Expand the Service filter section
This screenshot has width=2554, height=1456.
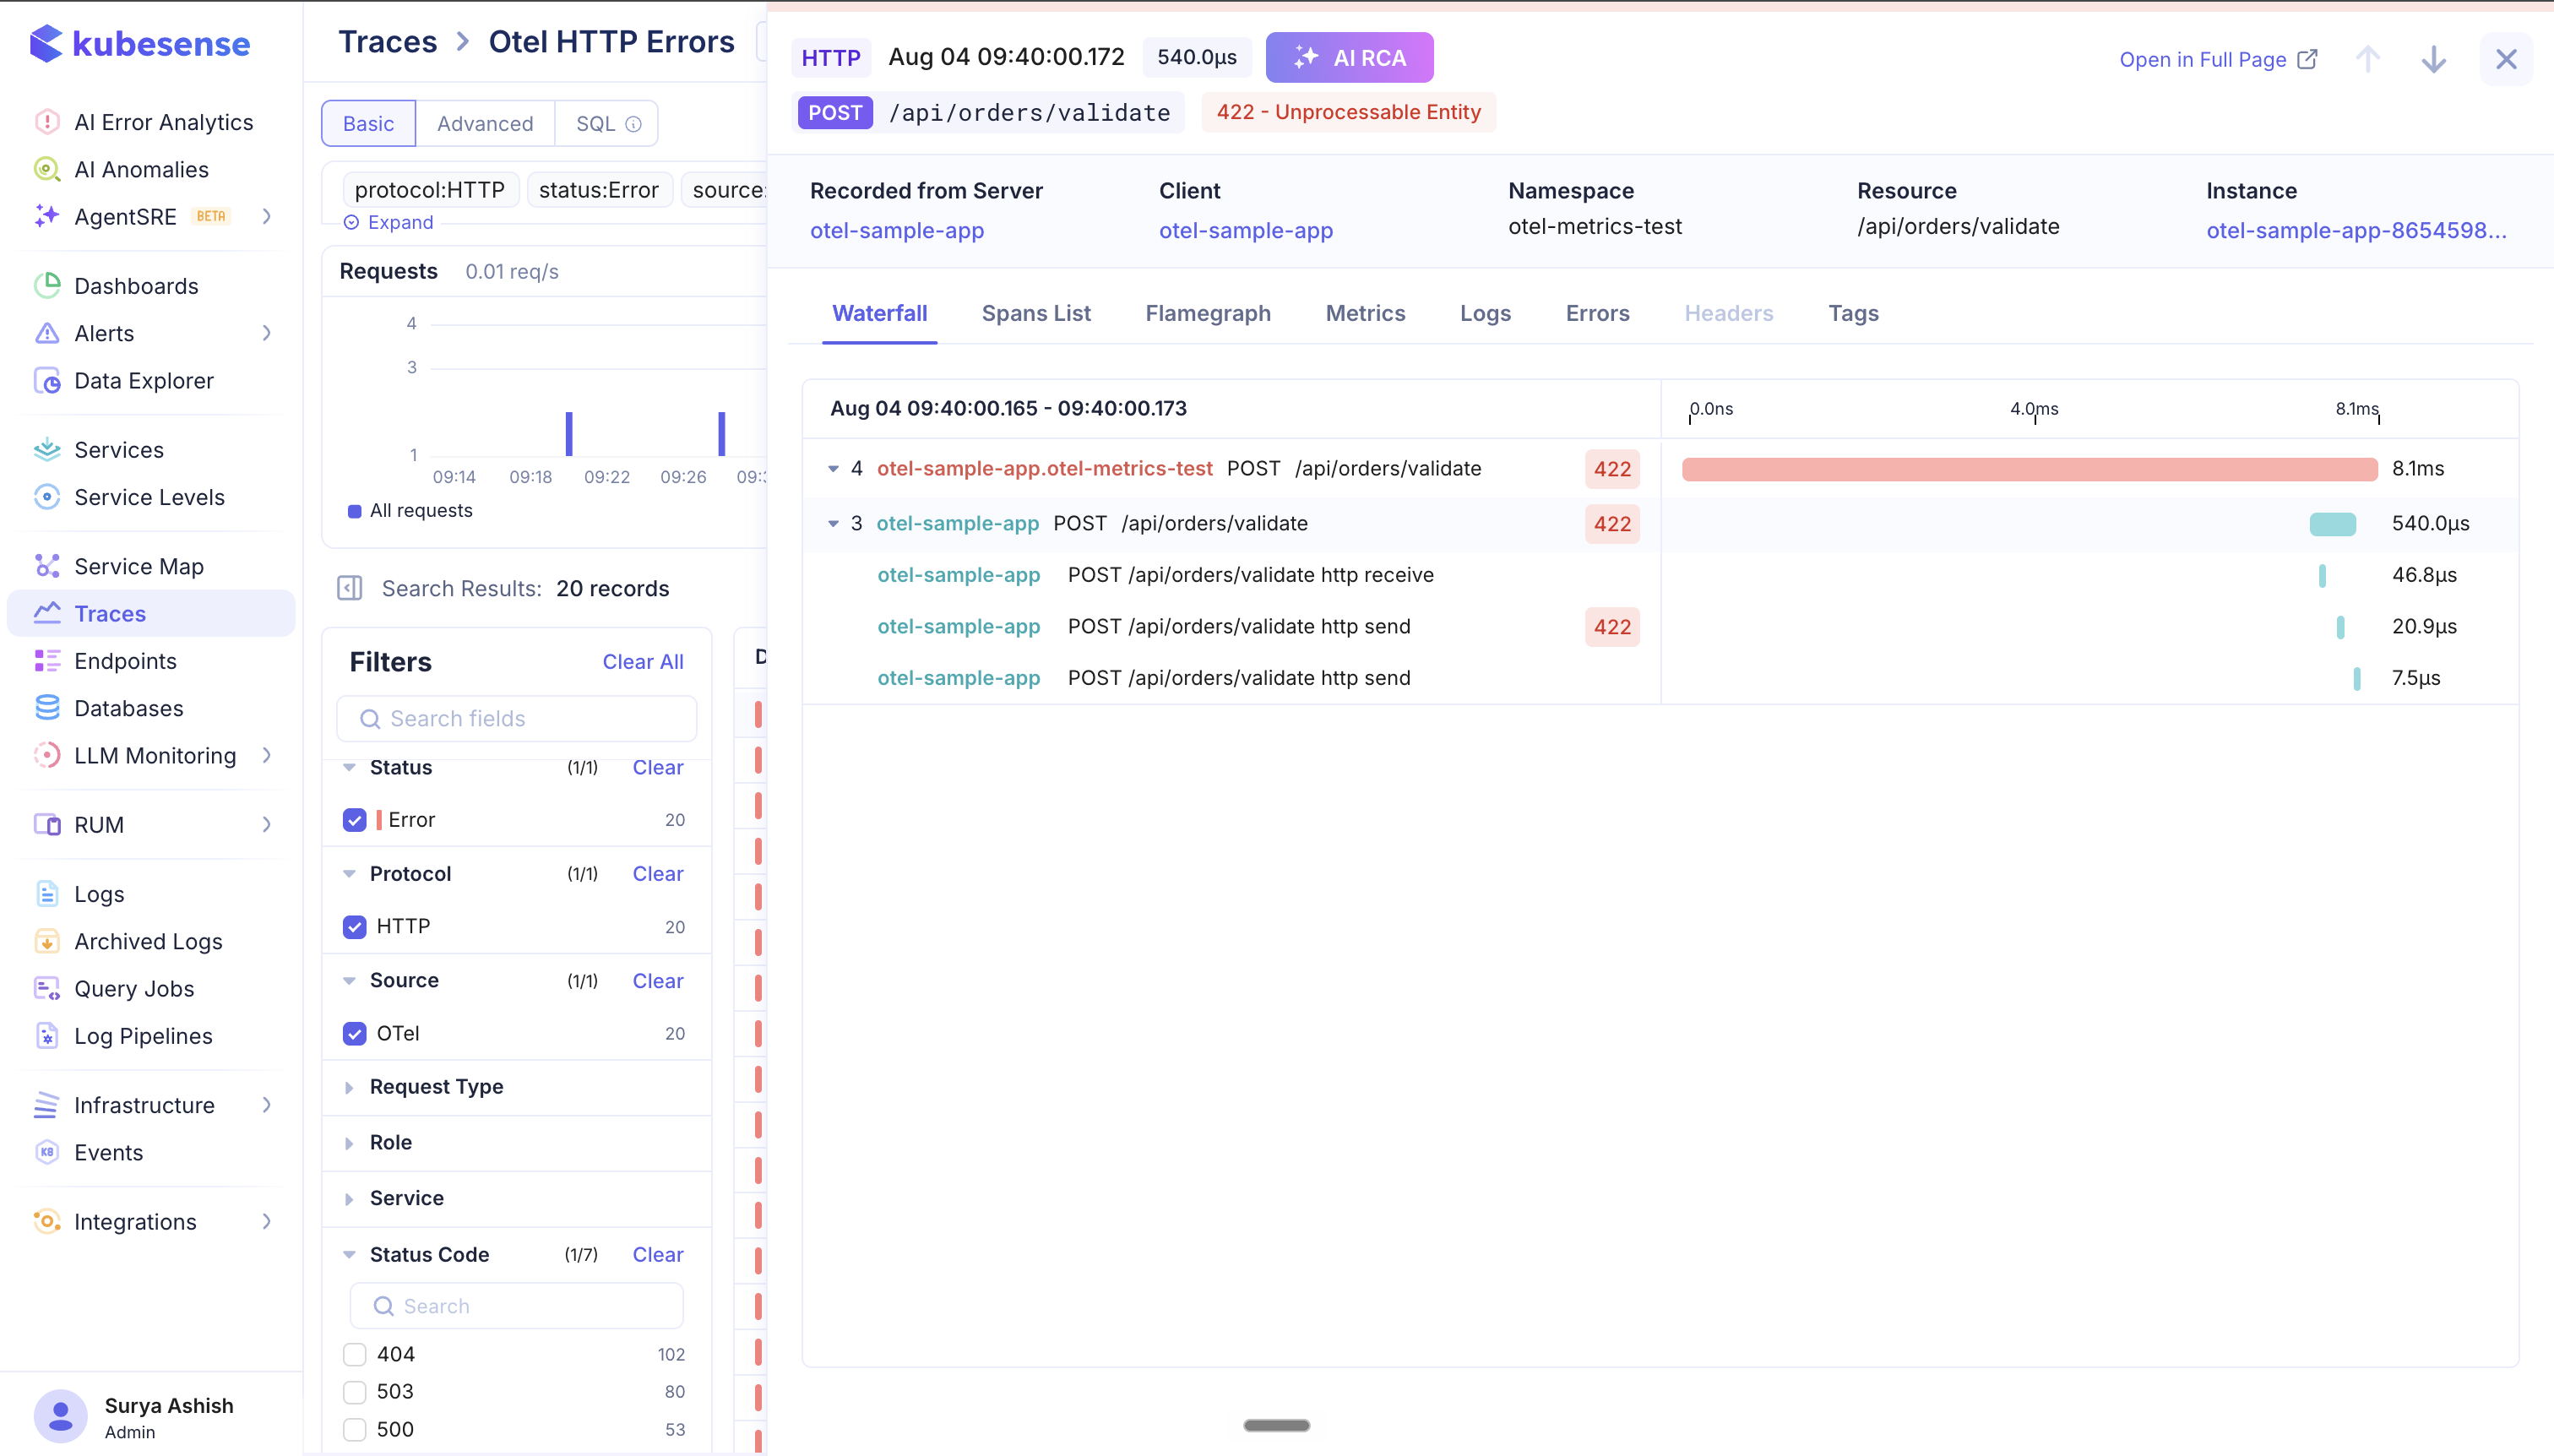click(x=349, y=1198)
